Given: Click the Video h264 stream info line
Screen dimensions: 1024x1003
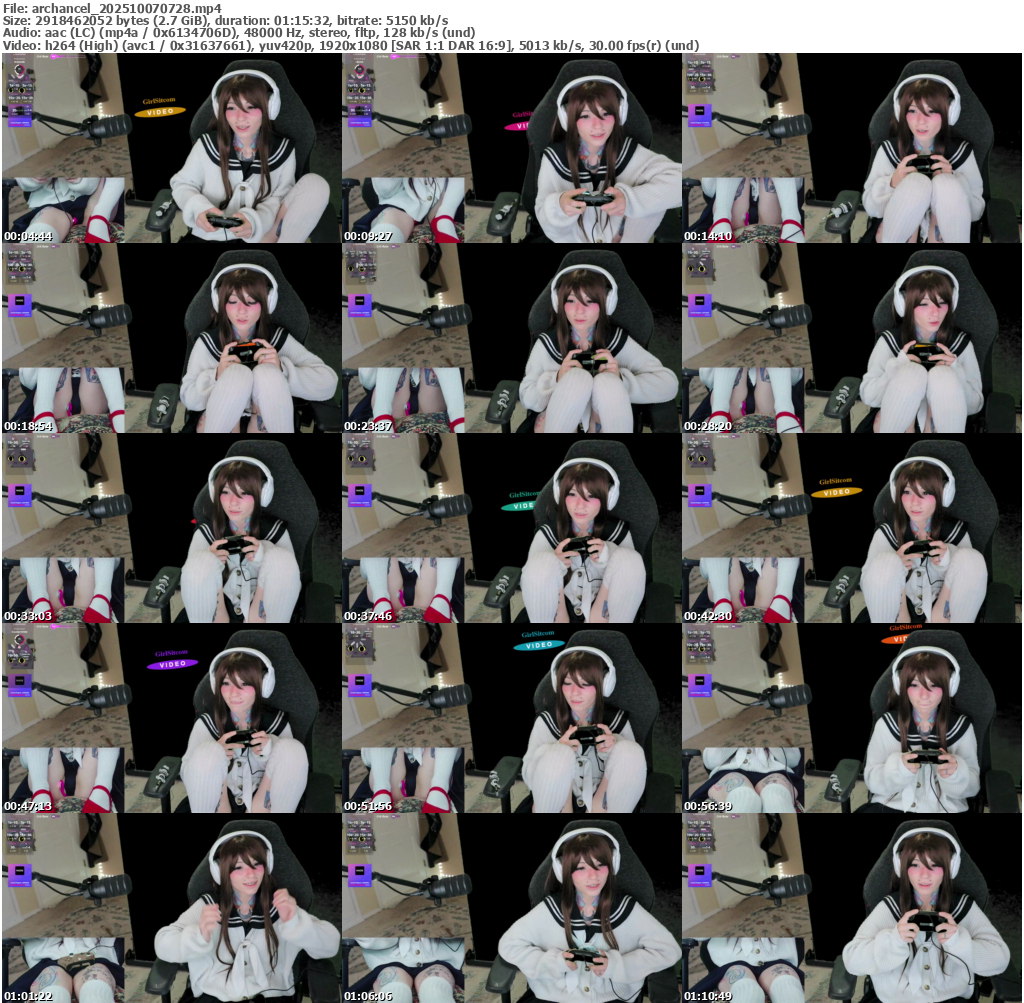Looking at the screenshot, I should [351, 46].
